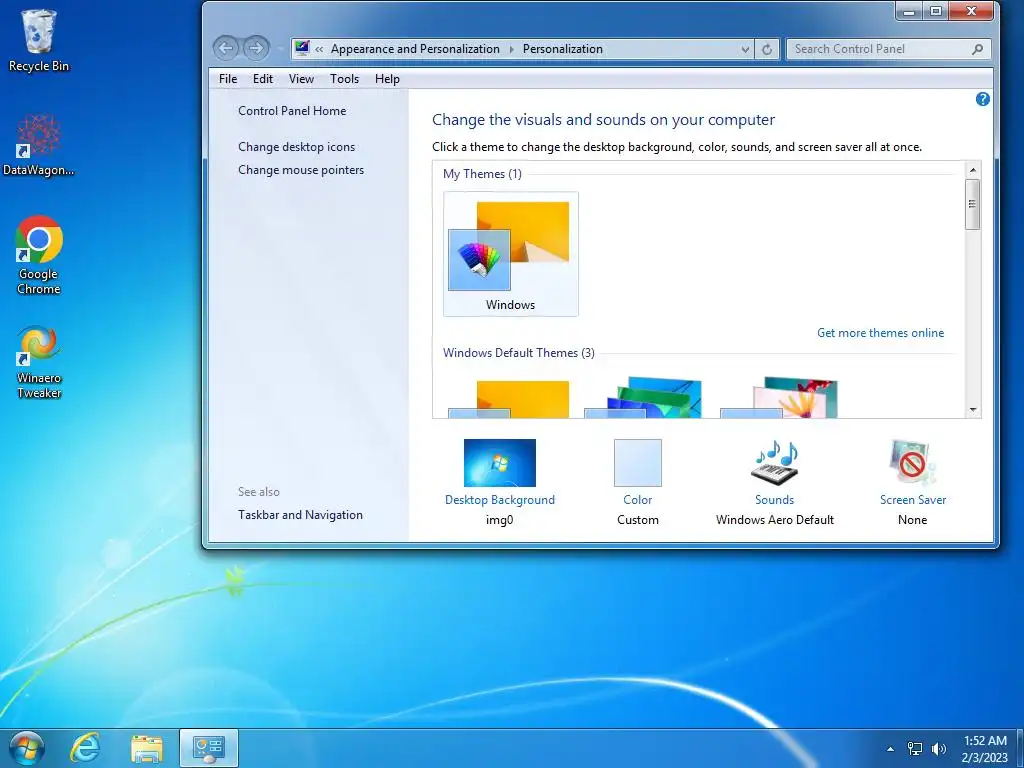The image size is (1024, 768).
Task: Open Taskbar and Navigation link
Action: point(300,515)
